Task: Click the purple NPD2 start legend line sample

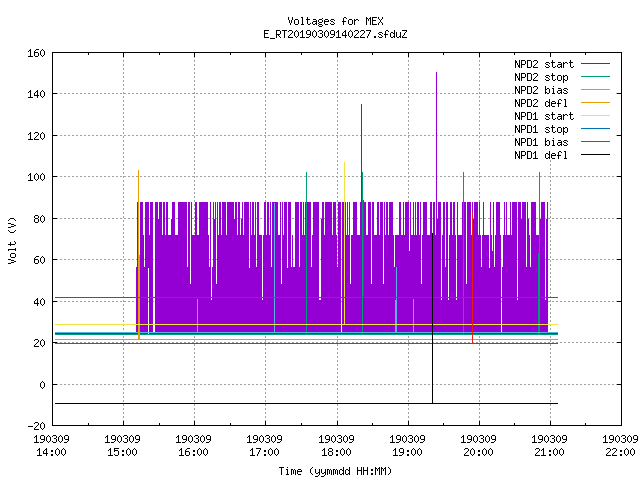Action: point(595,64)
